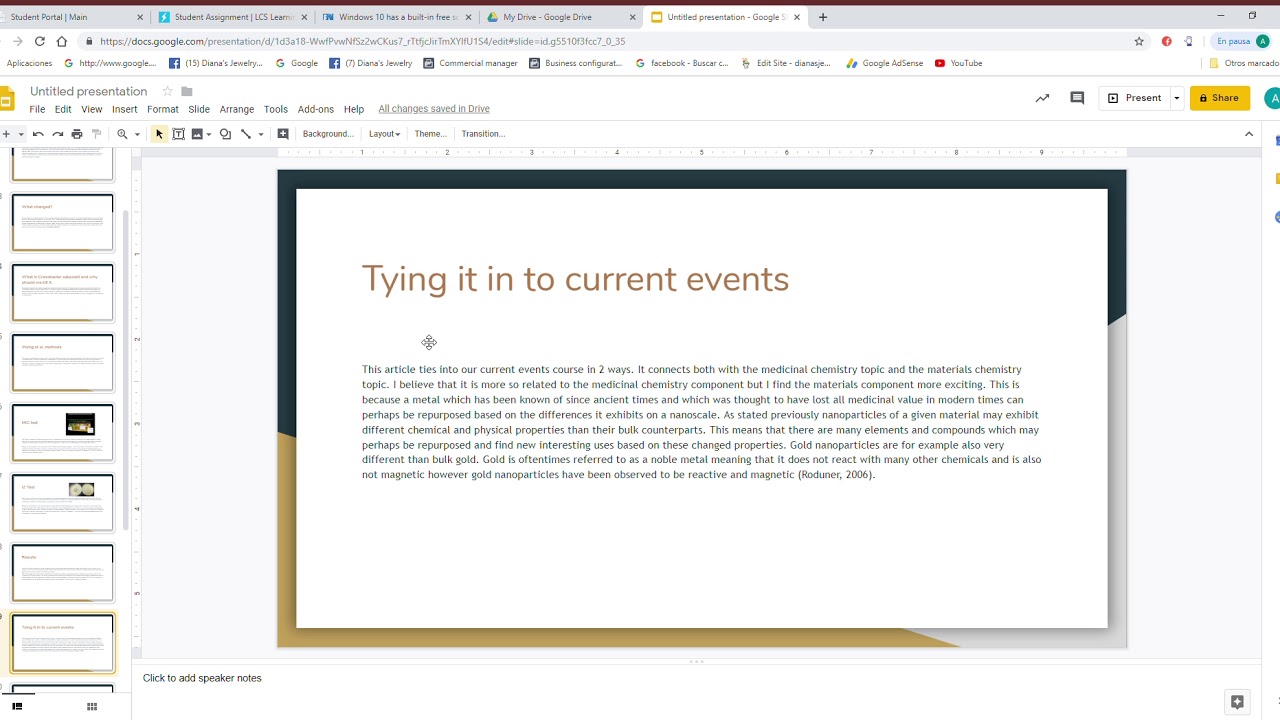Open the Arrange menu
The width and height of the screenshot is (1280, 720).
[237, 109]
